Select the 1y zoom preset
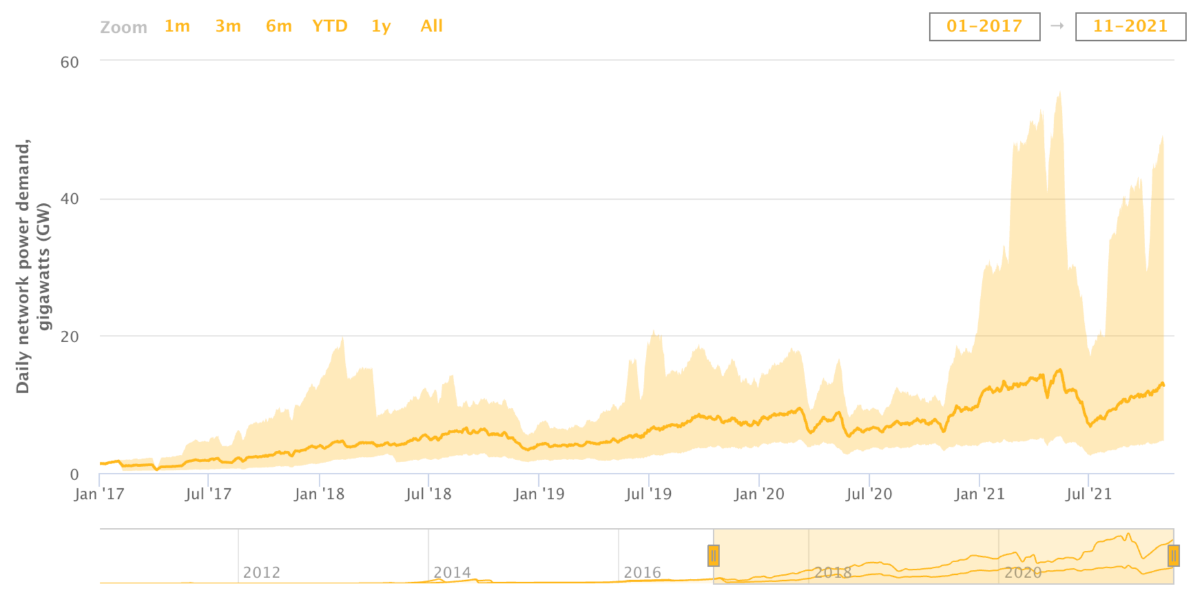Viewport: 1200px width, 603px height. pos(381,26)
